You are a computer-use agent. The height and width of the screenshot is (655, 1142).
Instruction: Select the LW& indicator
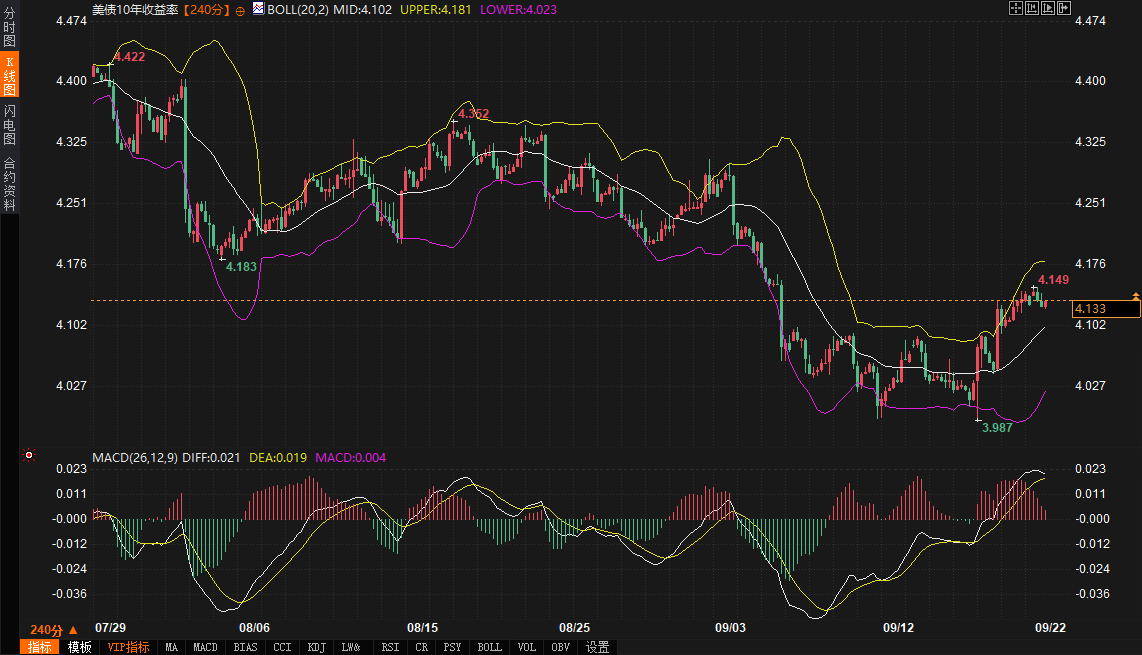(351, 647)
